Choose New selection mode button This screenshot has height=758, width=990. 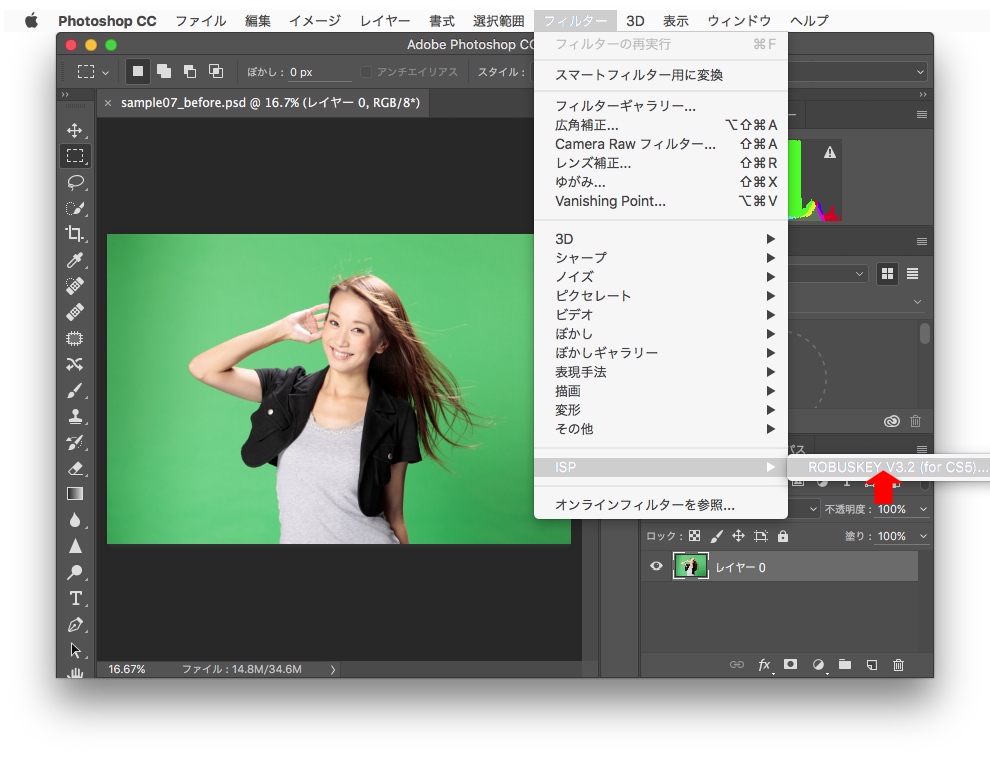coord(138,71)
